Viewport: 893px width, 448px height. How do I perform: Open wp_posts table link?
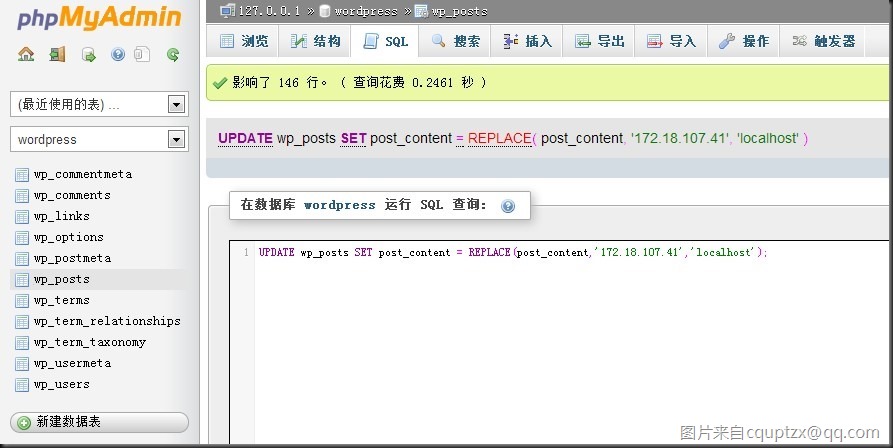click(x=62, y=280)
